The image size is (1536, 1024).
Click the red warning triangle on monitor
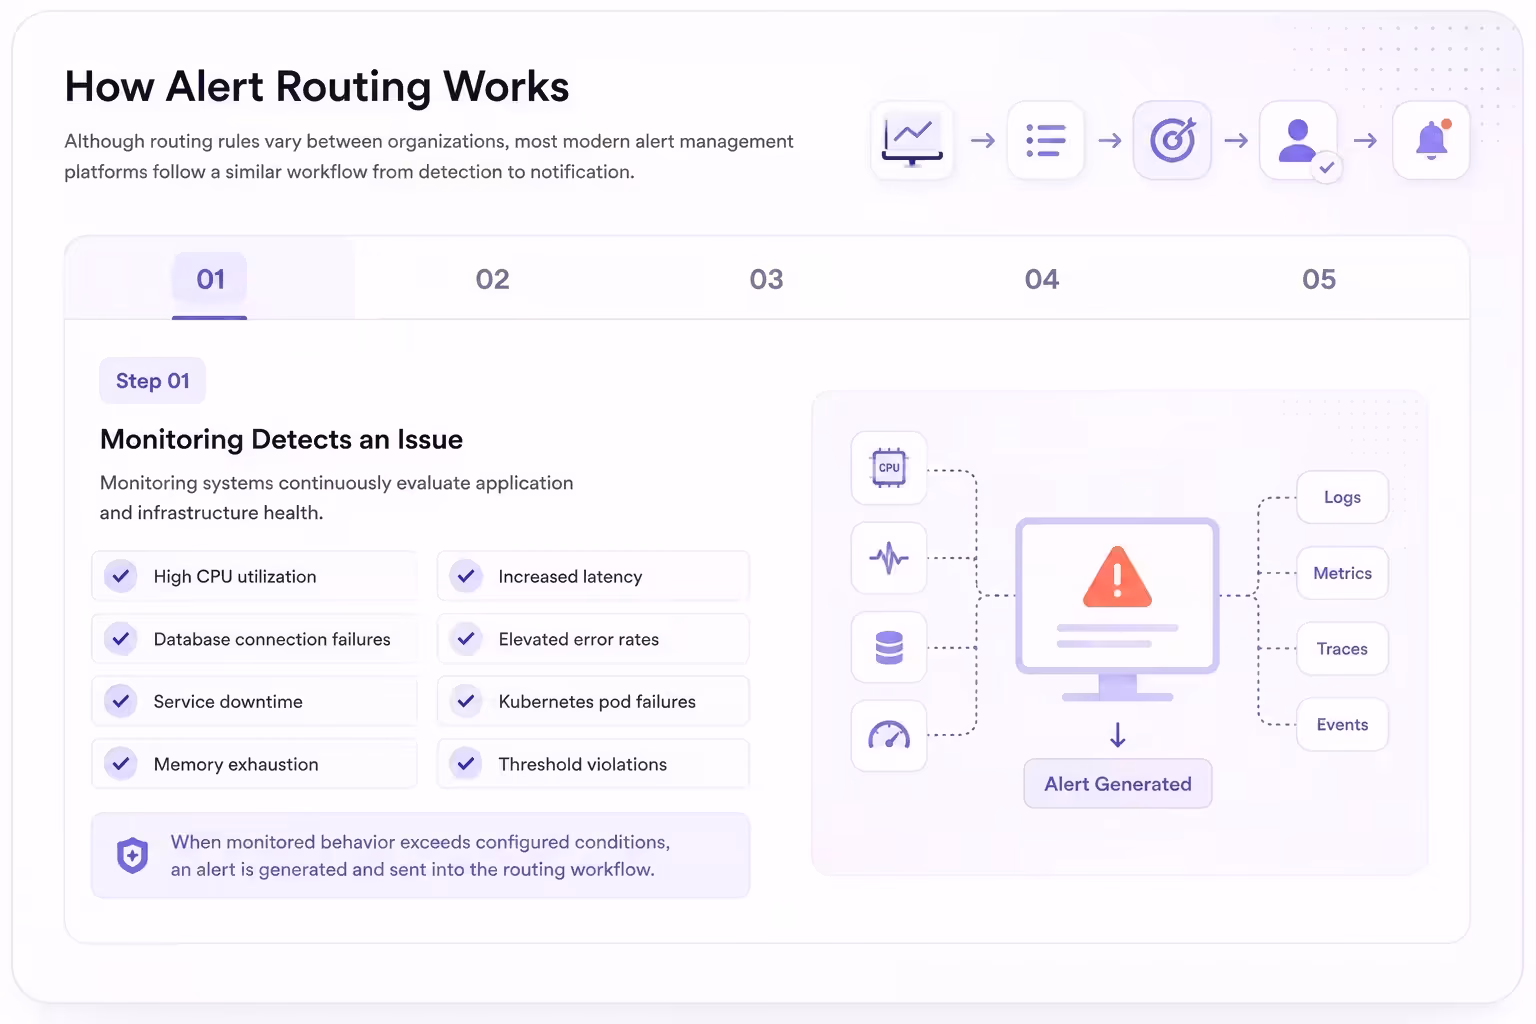pos(1117,578)
